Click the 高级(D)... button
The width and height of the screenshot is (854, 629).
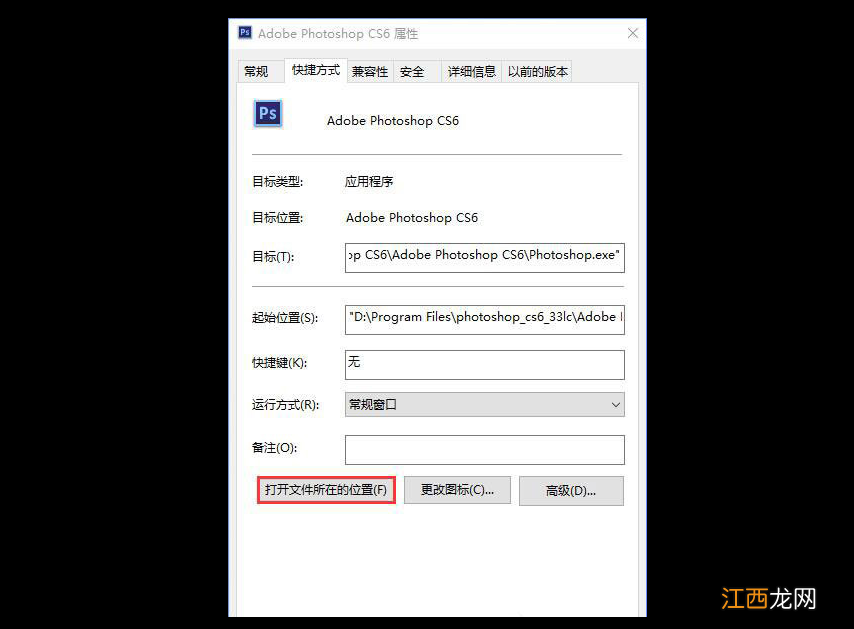tap(571, 491)
